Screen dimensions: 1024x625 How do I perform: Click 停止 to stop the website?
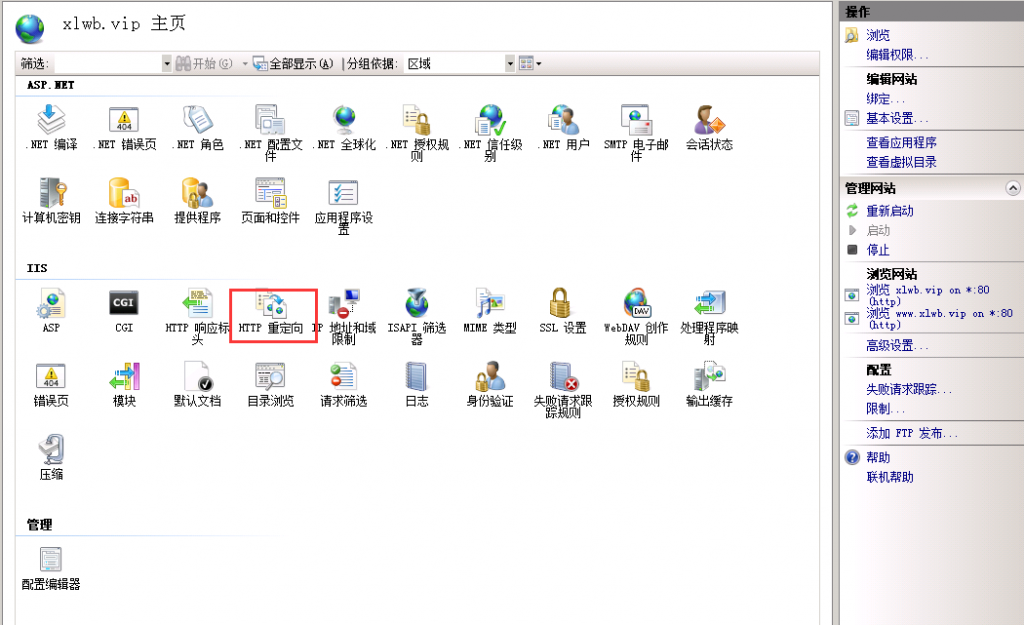pyautogui.click(x=878, y=250)
